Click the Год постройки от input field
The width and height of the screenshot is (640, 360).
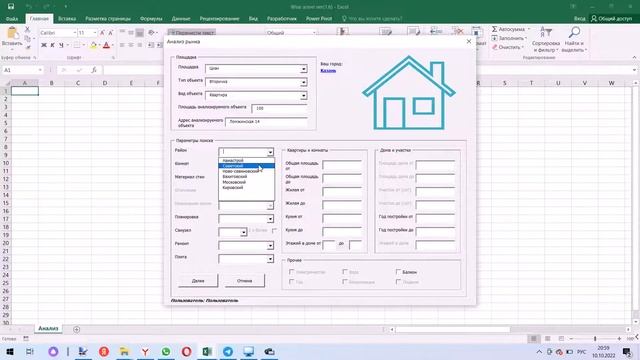click(x=435, y=218)
